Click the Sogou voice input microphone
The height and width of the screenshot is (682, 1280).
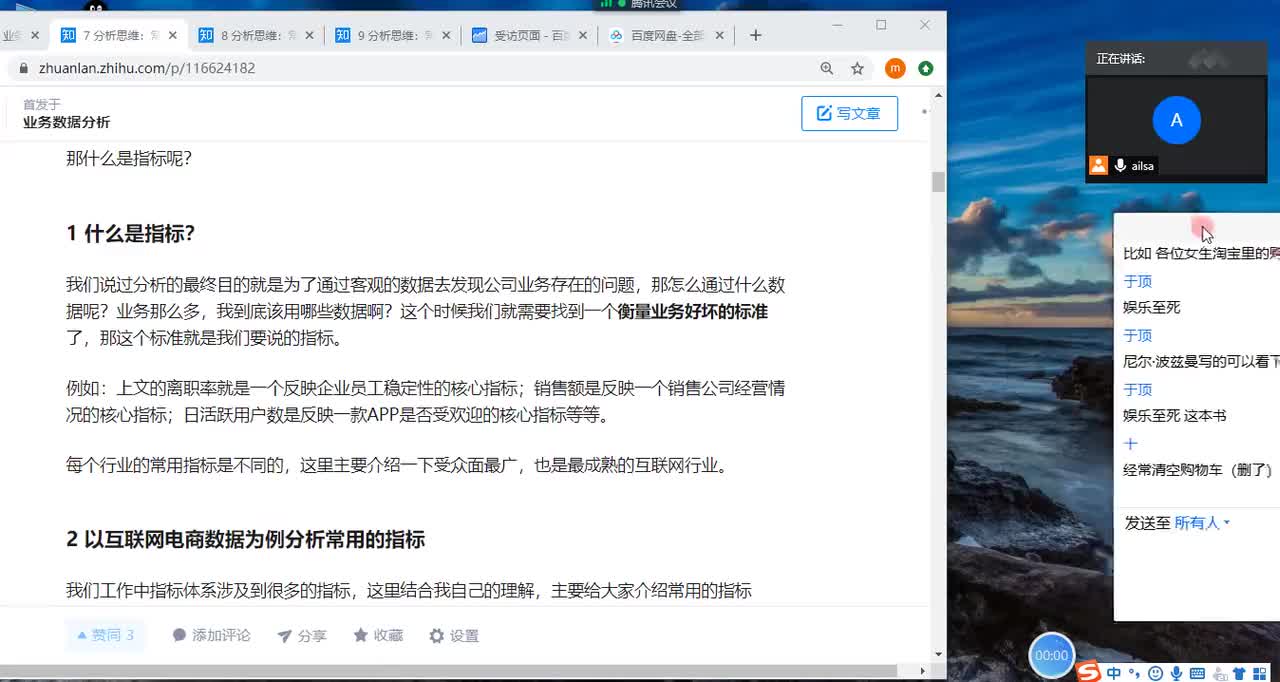coord(1176,674)
